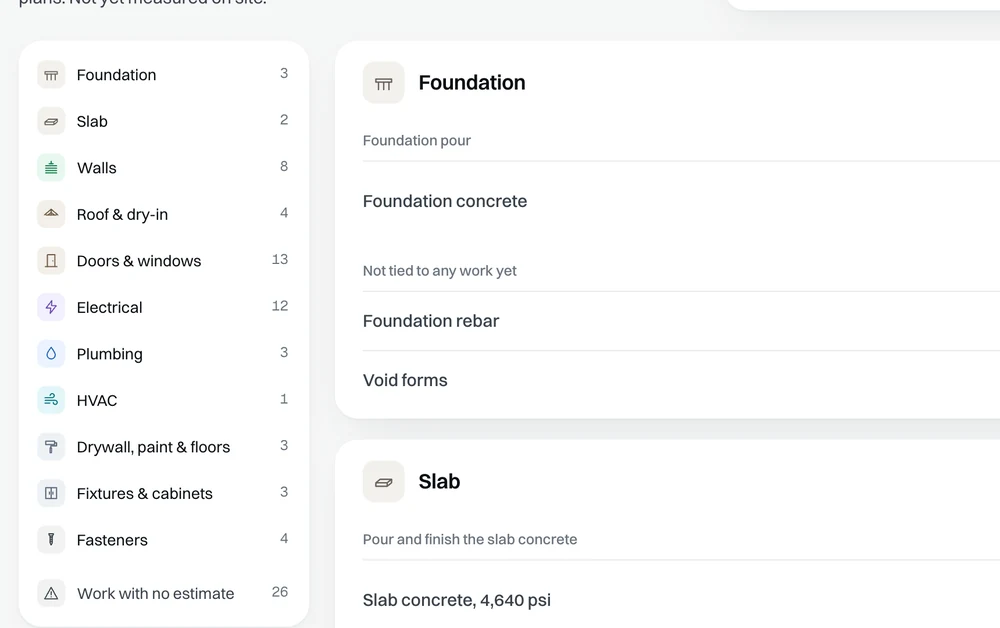Select the Electrical lightning bolt icon
This screenshot has width=1000, height=628.
tap(51, 307)
